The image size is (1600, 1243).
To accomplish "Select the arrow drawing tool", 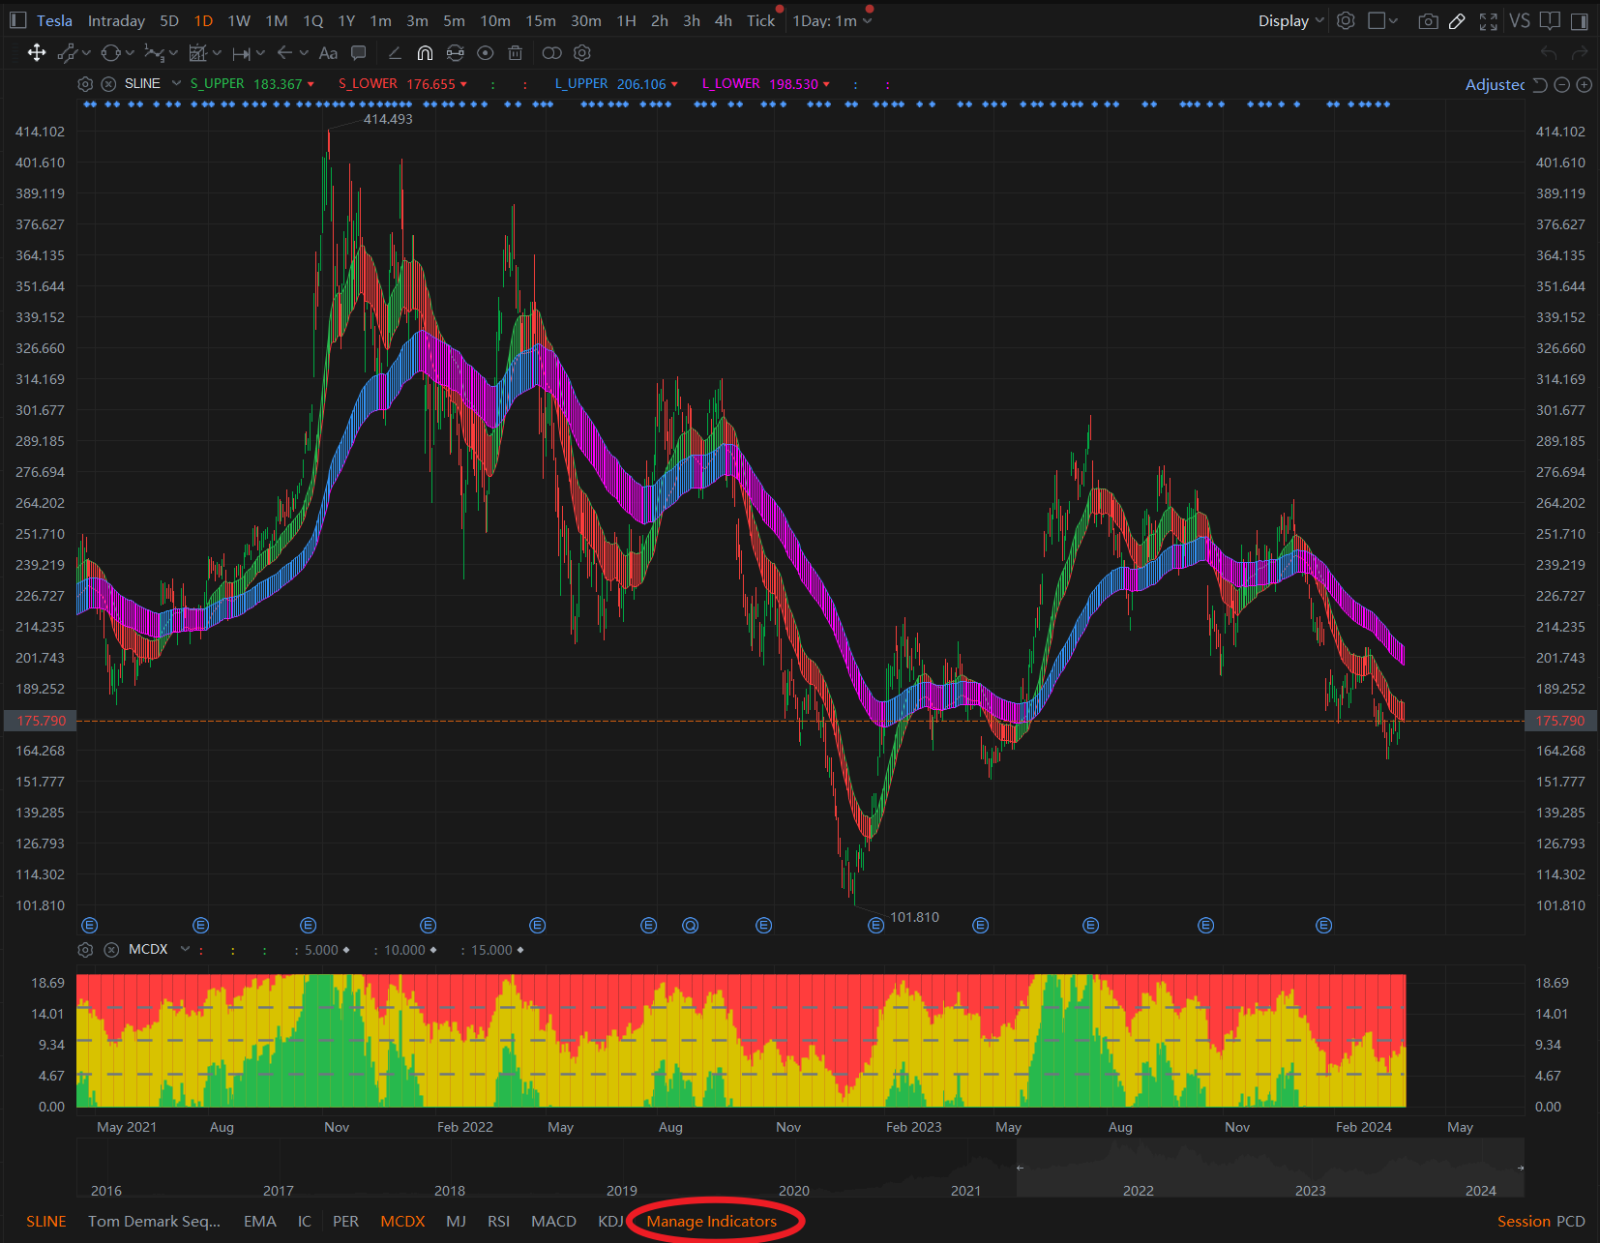I will pos(285,53).
